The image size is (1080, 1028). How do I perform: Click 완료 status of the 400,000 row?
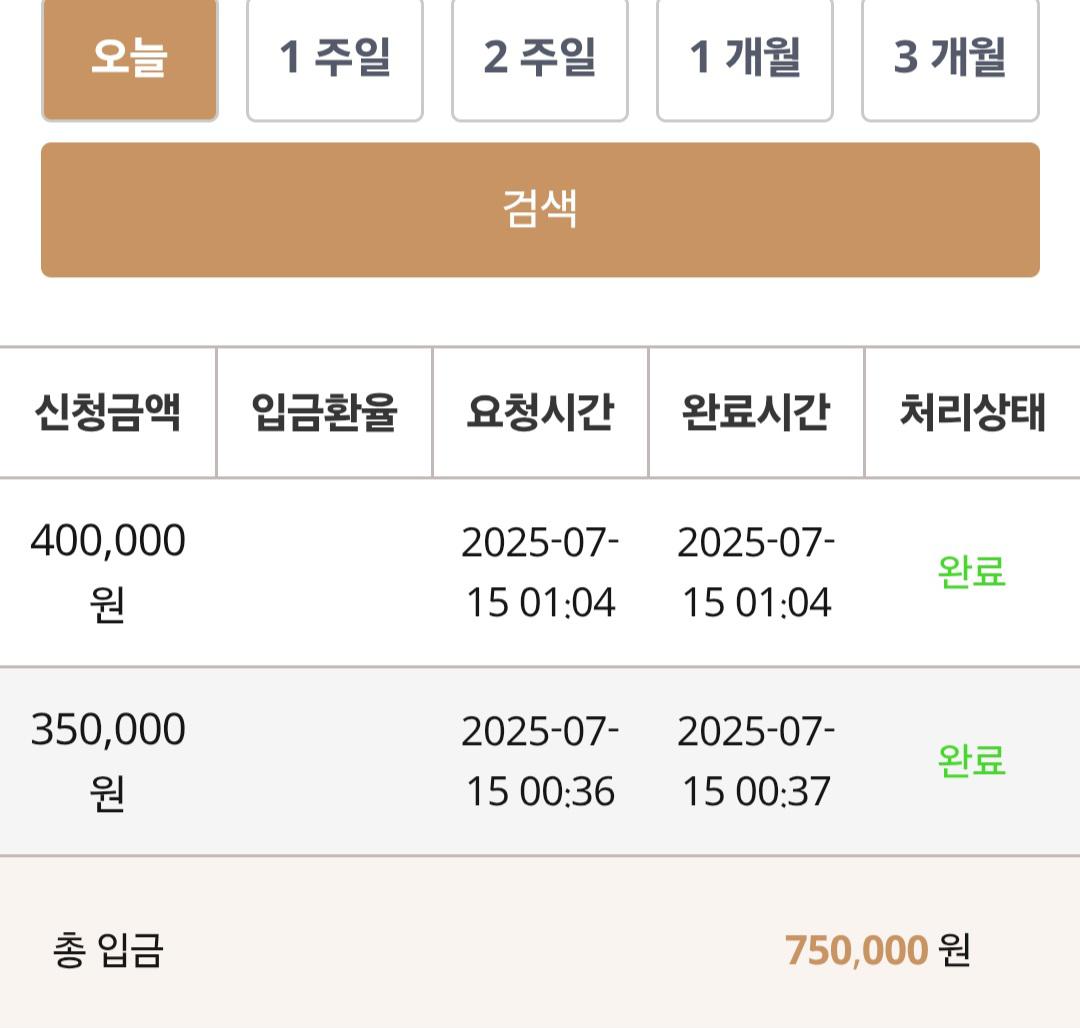click(x=972, y=571)
